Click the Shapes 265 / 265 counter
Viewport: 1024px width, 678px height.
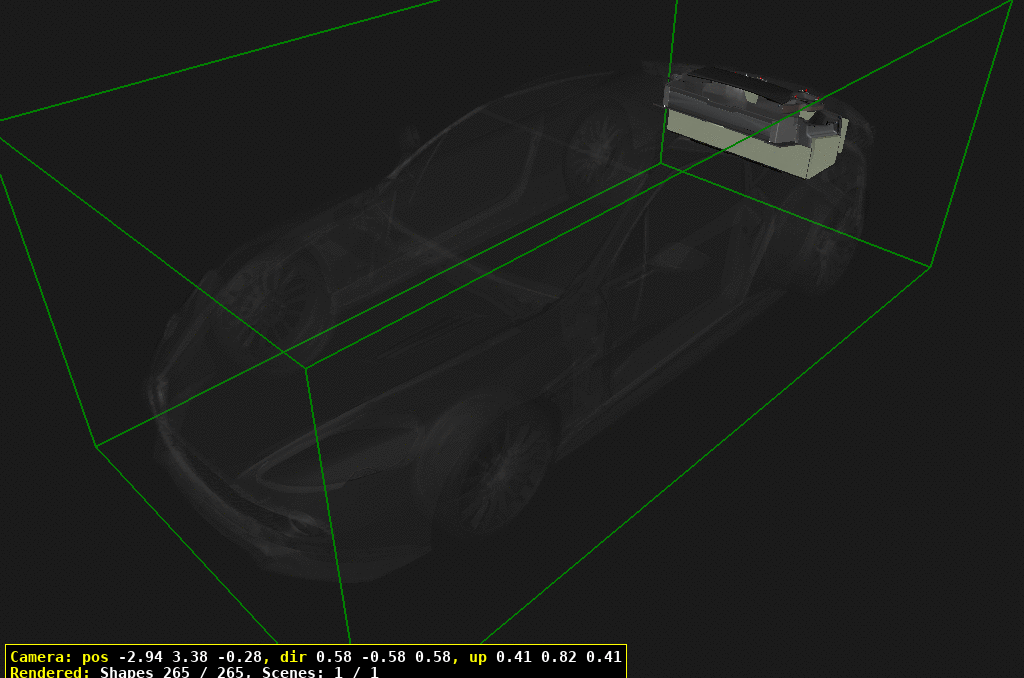(x=176, y=672)
